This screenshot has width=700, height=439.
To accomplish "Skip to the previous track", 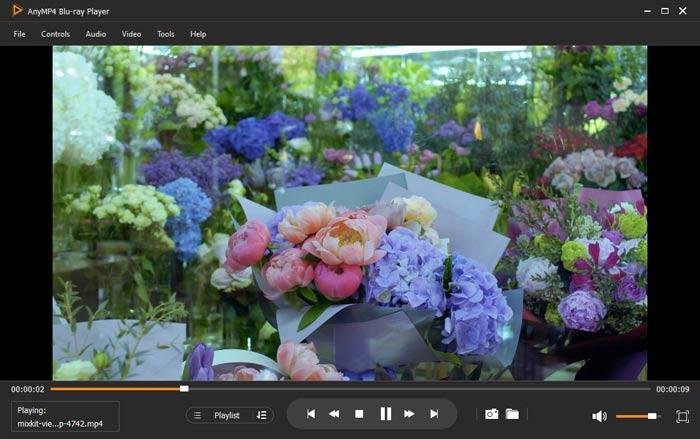I will [310, 414].
